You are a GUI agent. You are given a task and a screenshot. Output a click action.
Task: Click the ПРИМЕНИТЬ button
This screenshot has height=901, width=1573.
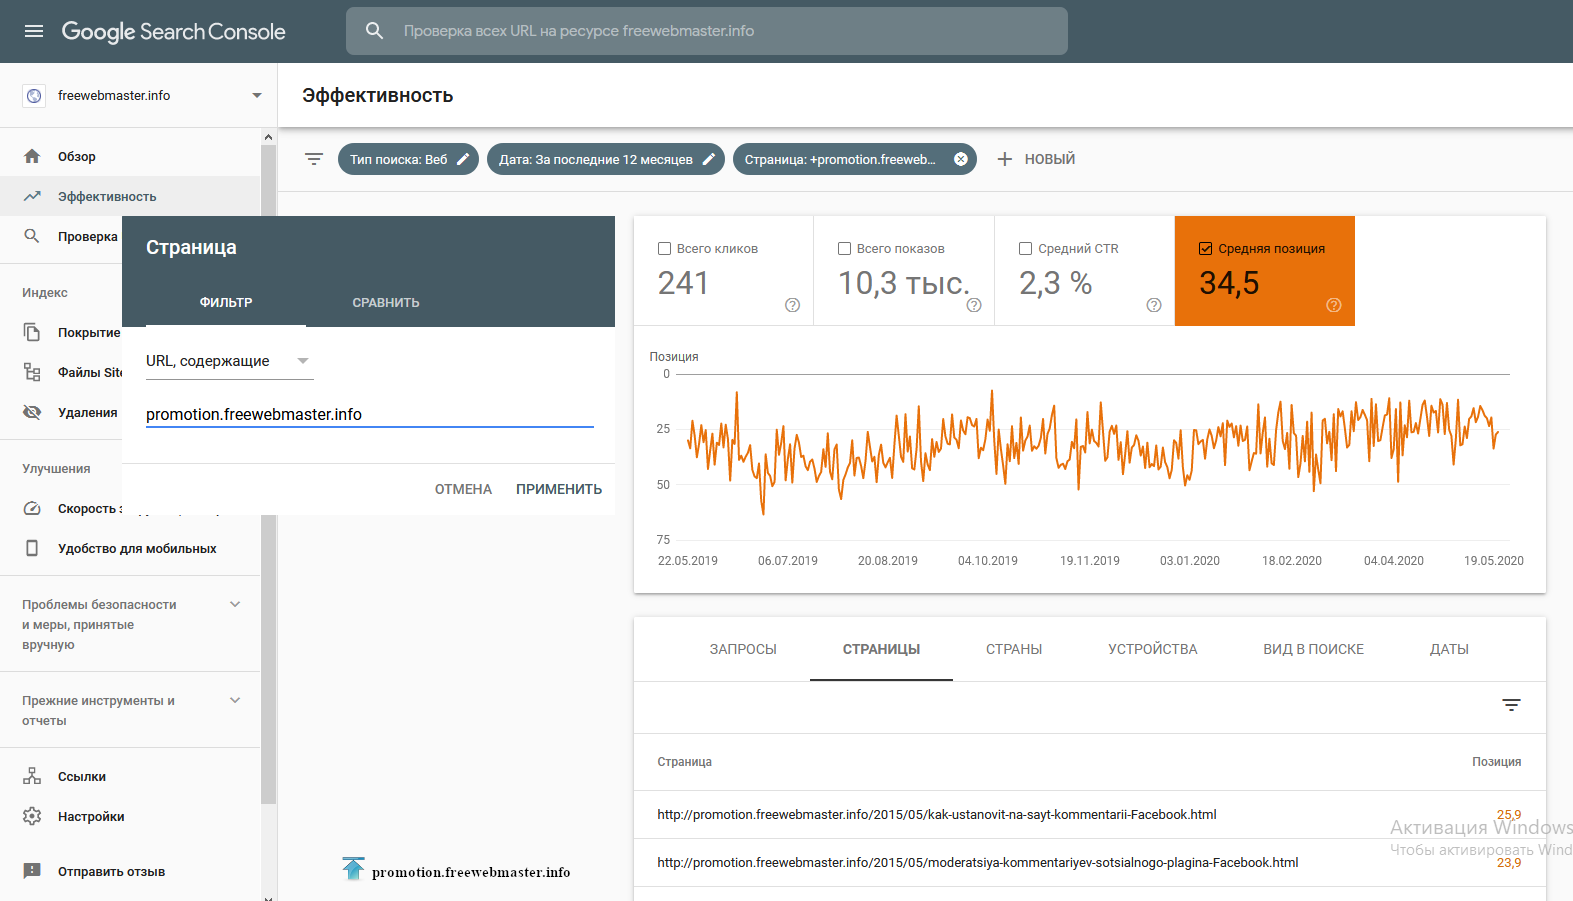tap(559, 489)
